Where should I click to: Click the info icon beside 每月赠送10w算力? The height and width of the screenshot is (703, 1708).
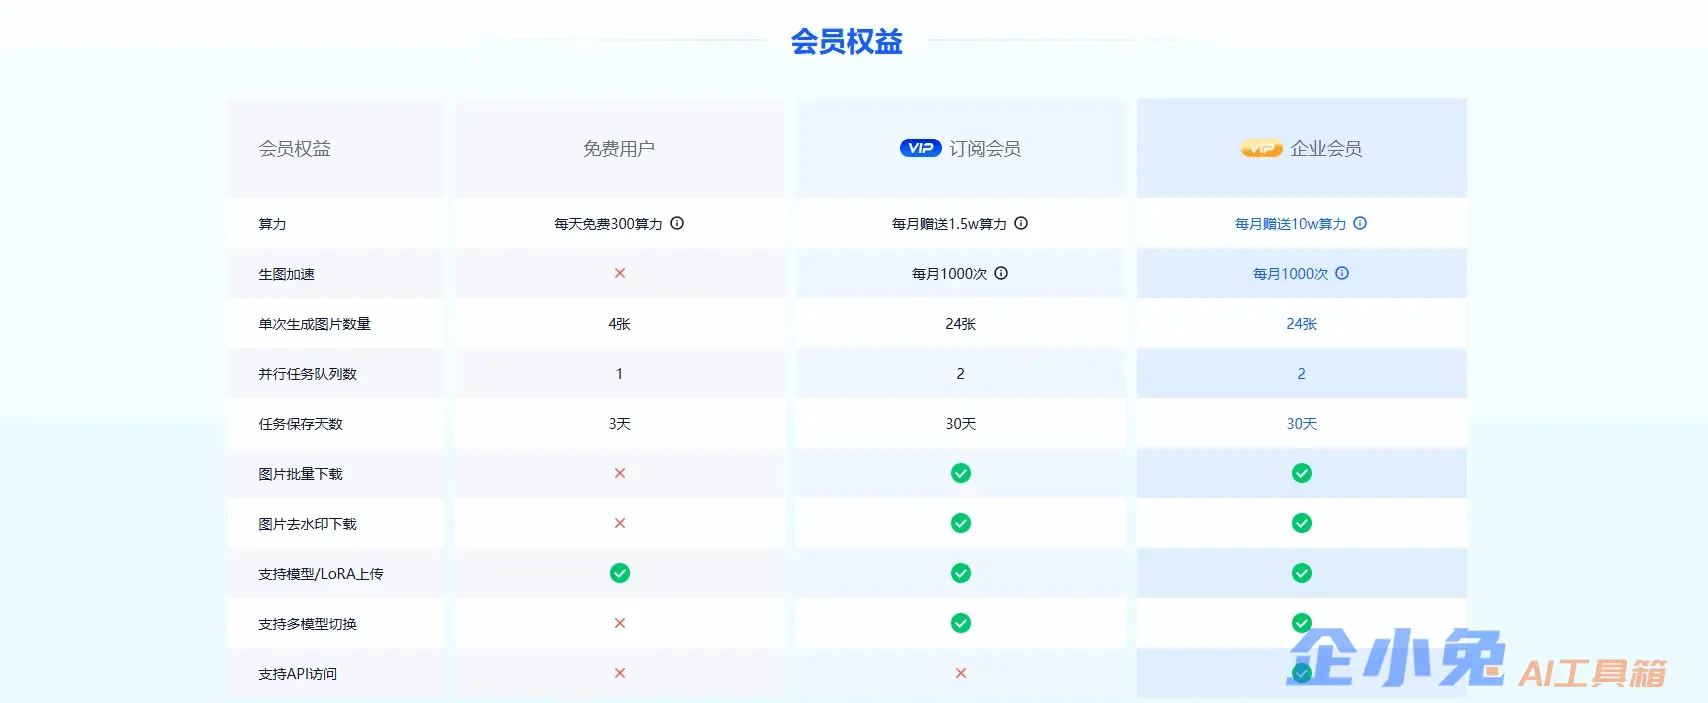pos(1360,223)
